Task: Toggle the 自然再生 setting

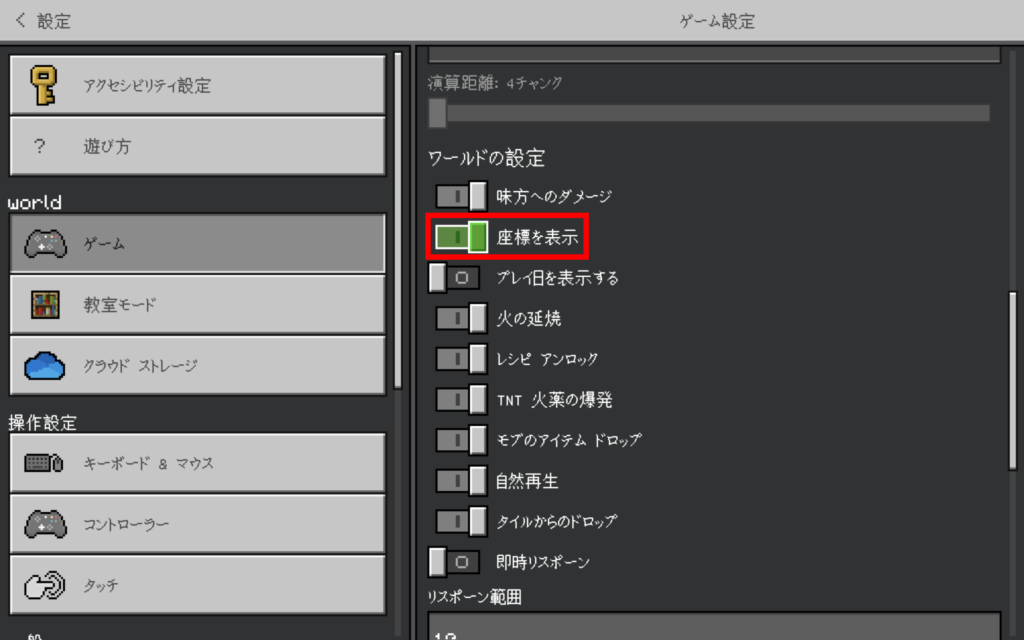Action: (x=462, y=481)
